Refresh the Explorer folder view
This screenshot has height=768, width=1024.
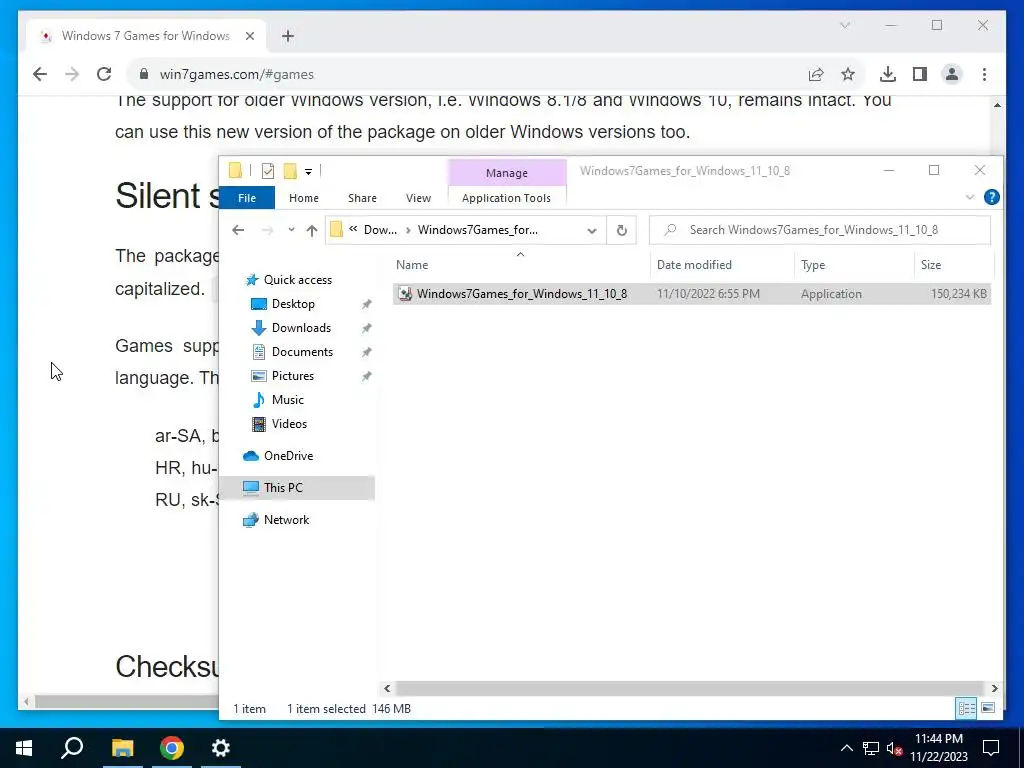click(x=622, y=230)
